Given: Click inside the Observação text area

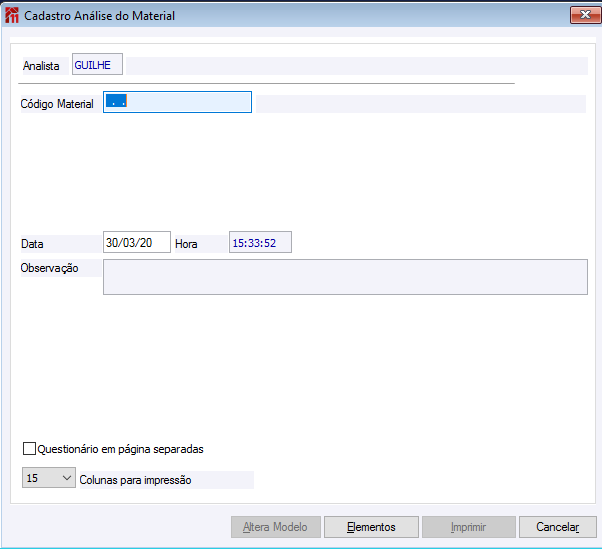Looking at the screenshot, I should tap(345, 277).
